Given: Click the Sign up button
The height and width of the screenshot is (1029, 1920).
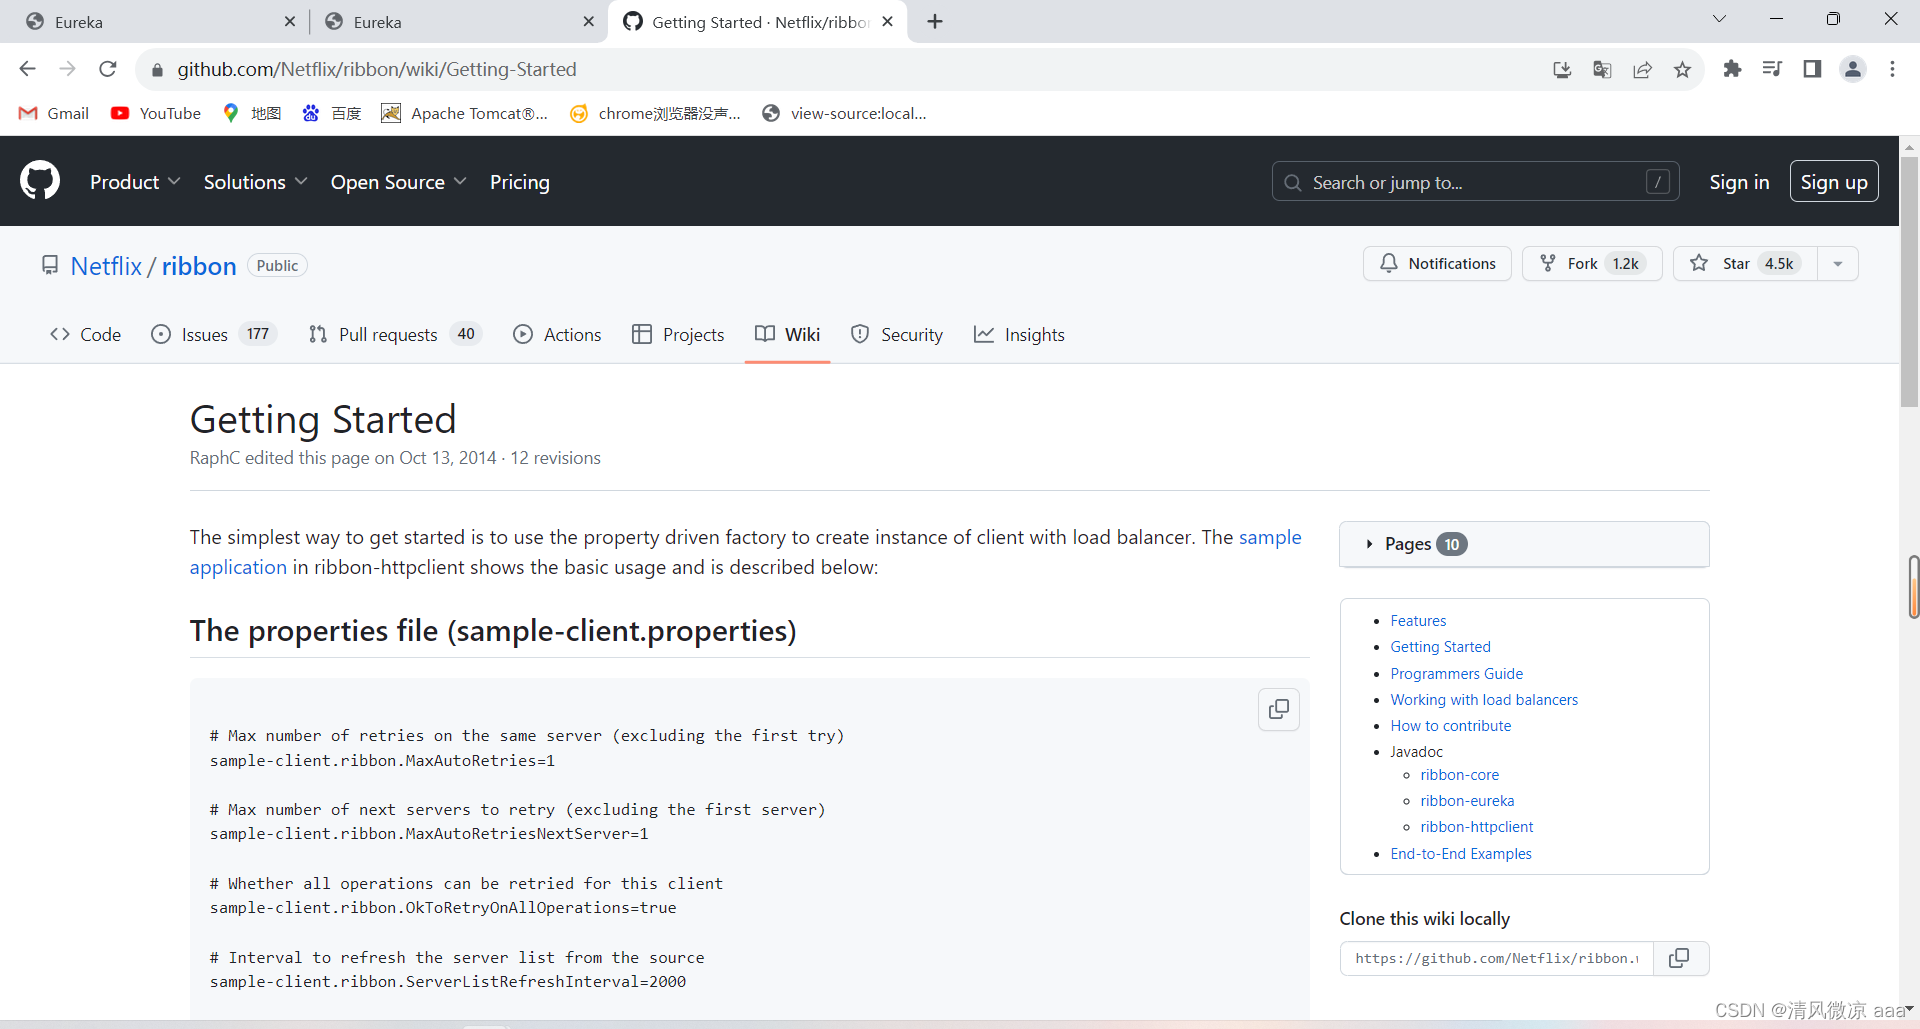Looking at the screenshot, I should [1834, 182].
